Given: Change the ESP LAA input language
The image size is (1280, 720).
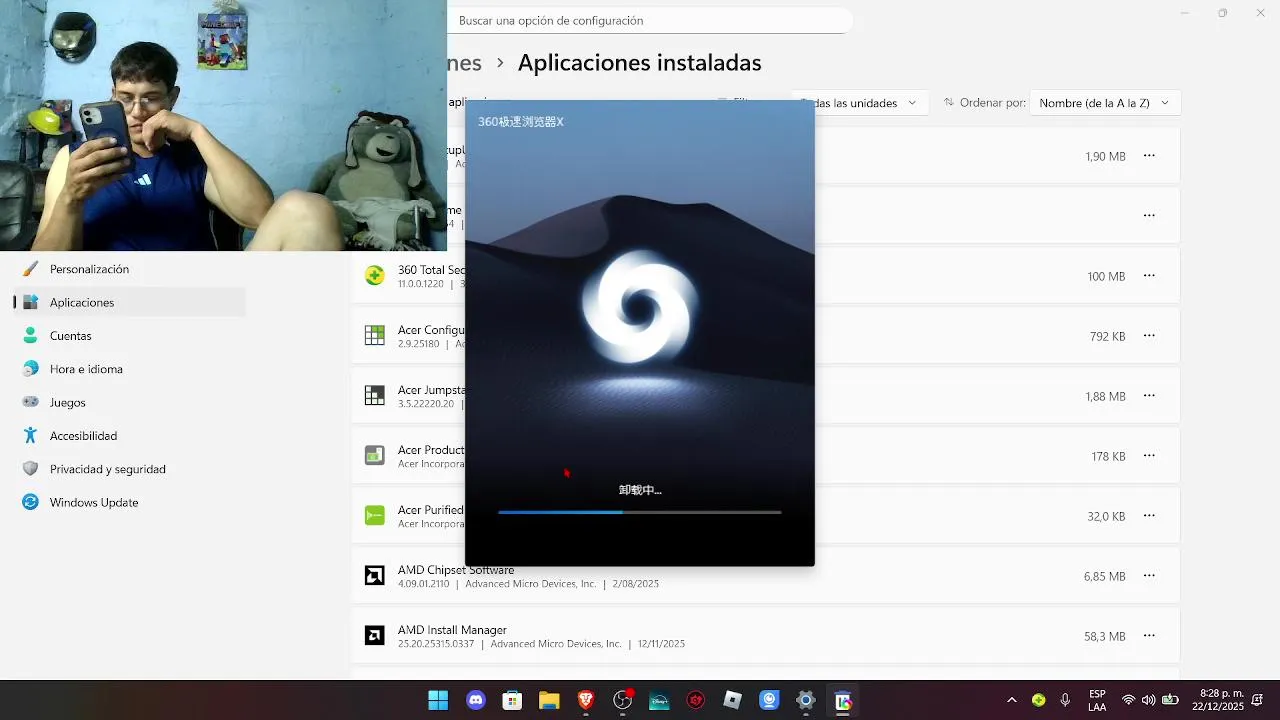Looking at the screenshot, I should 1097,700.
